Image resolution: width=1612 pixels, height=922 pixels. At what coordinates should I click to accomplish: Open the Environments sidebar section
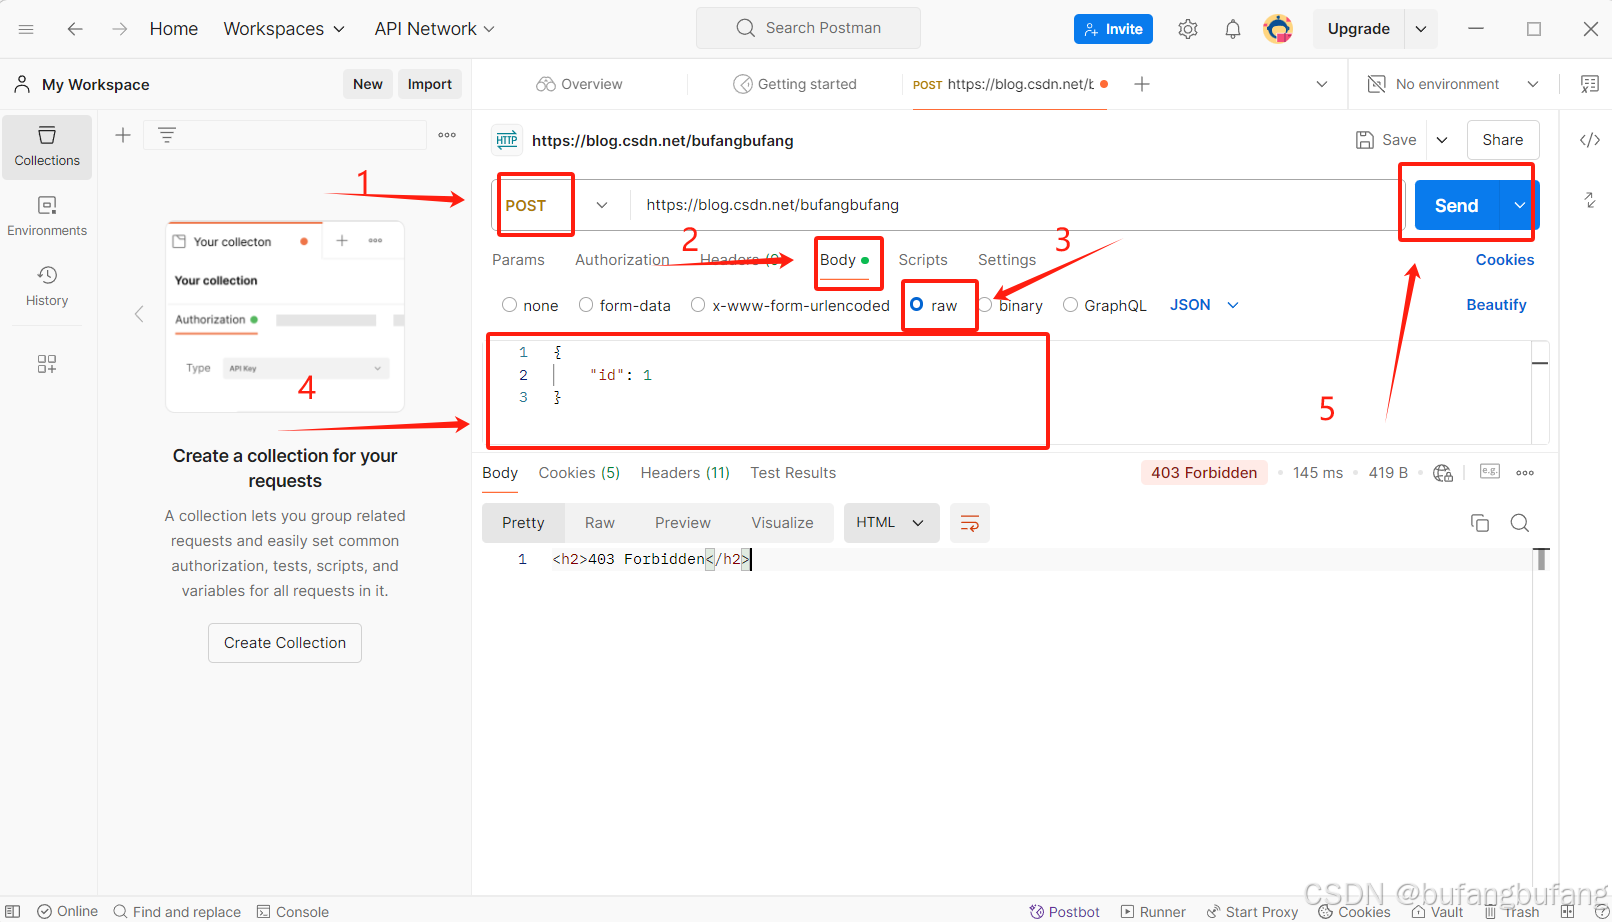tap(47, 217)
